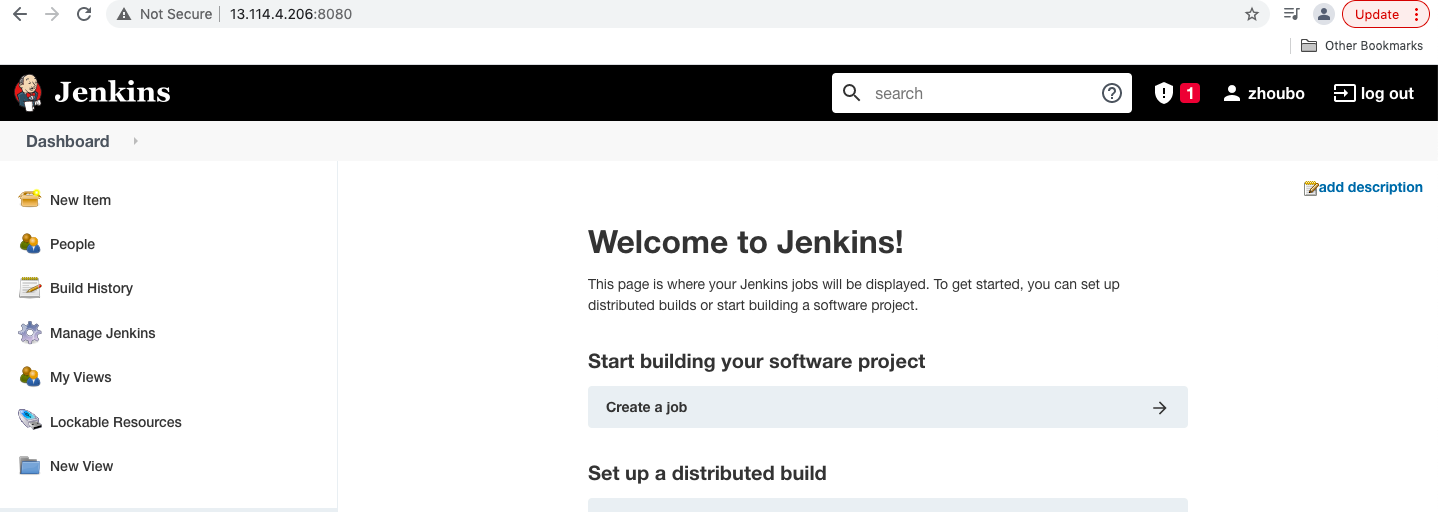Image resolution: width=1438 pixels, height=512 pixels.
Task: Click the red Update button in Chrome
Action: tap(1377, 14)
